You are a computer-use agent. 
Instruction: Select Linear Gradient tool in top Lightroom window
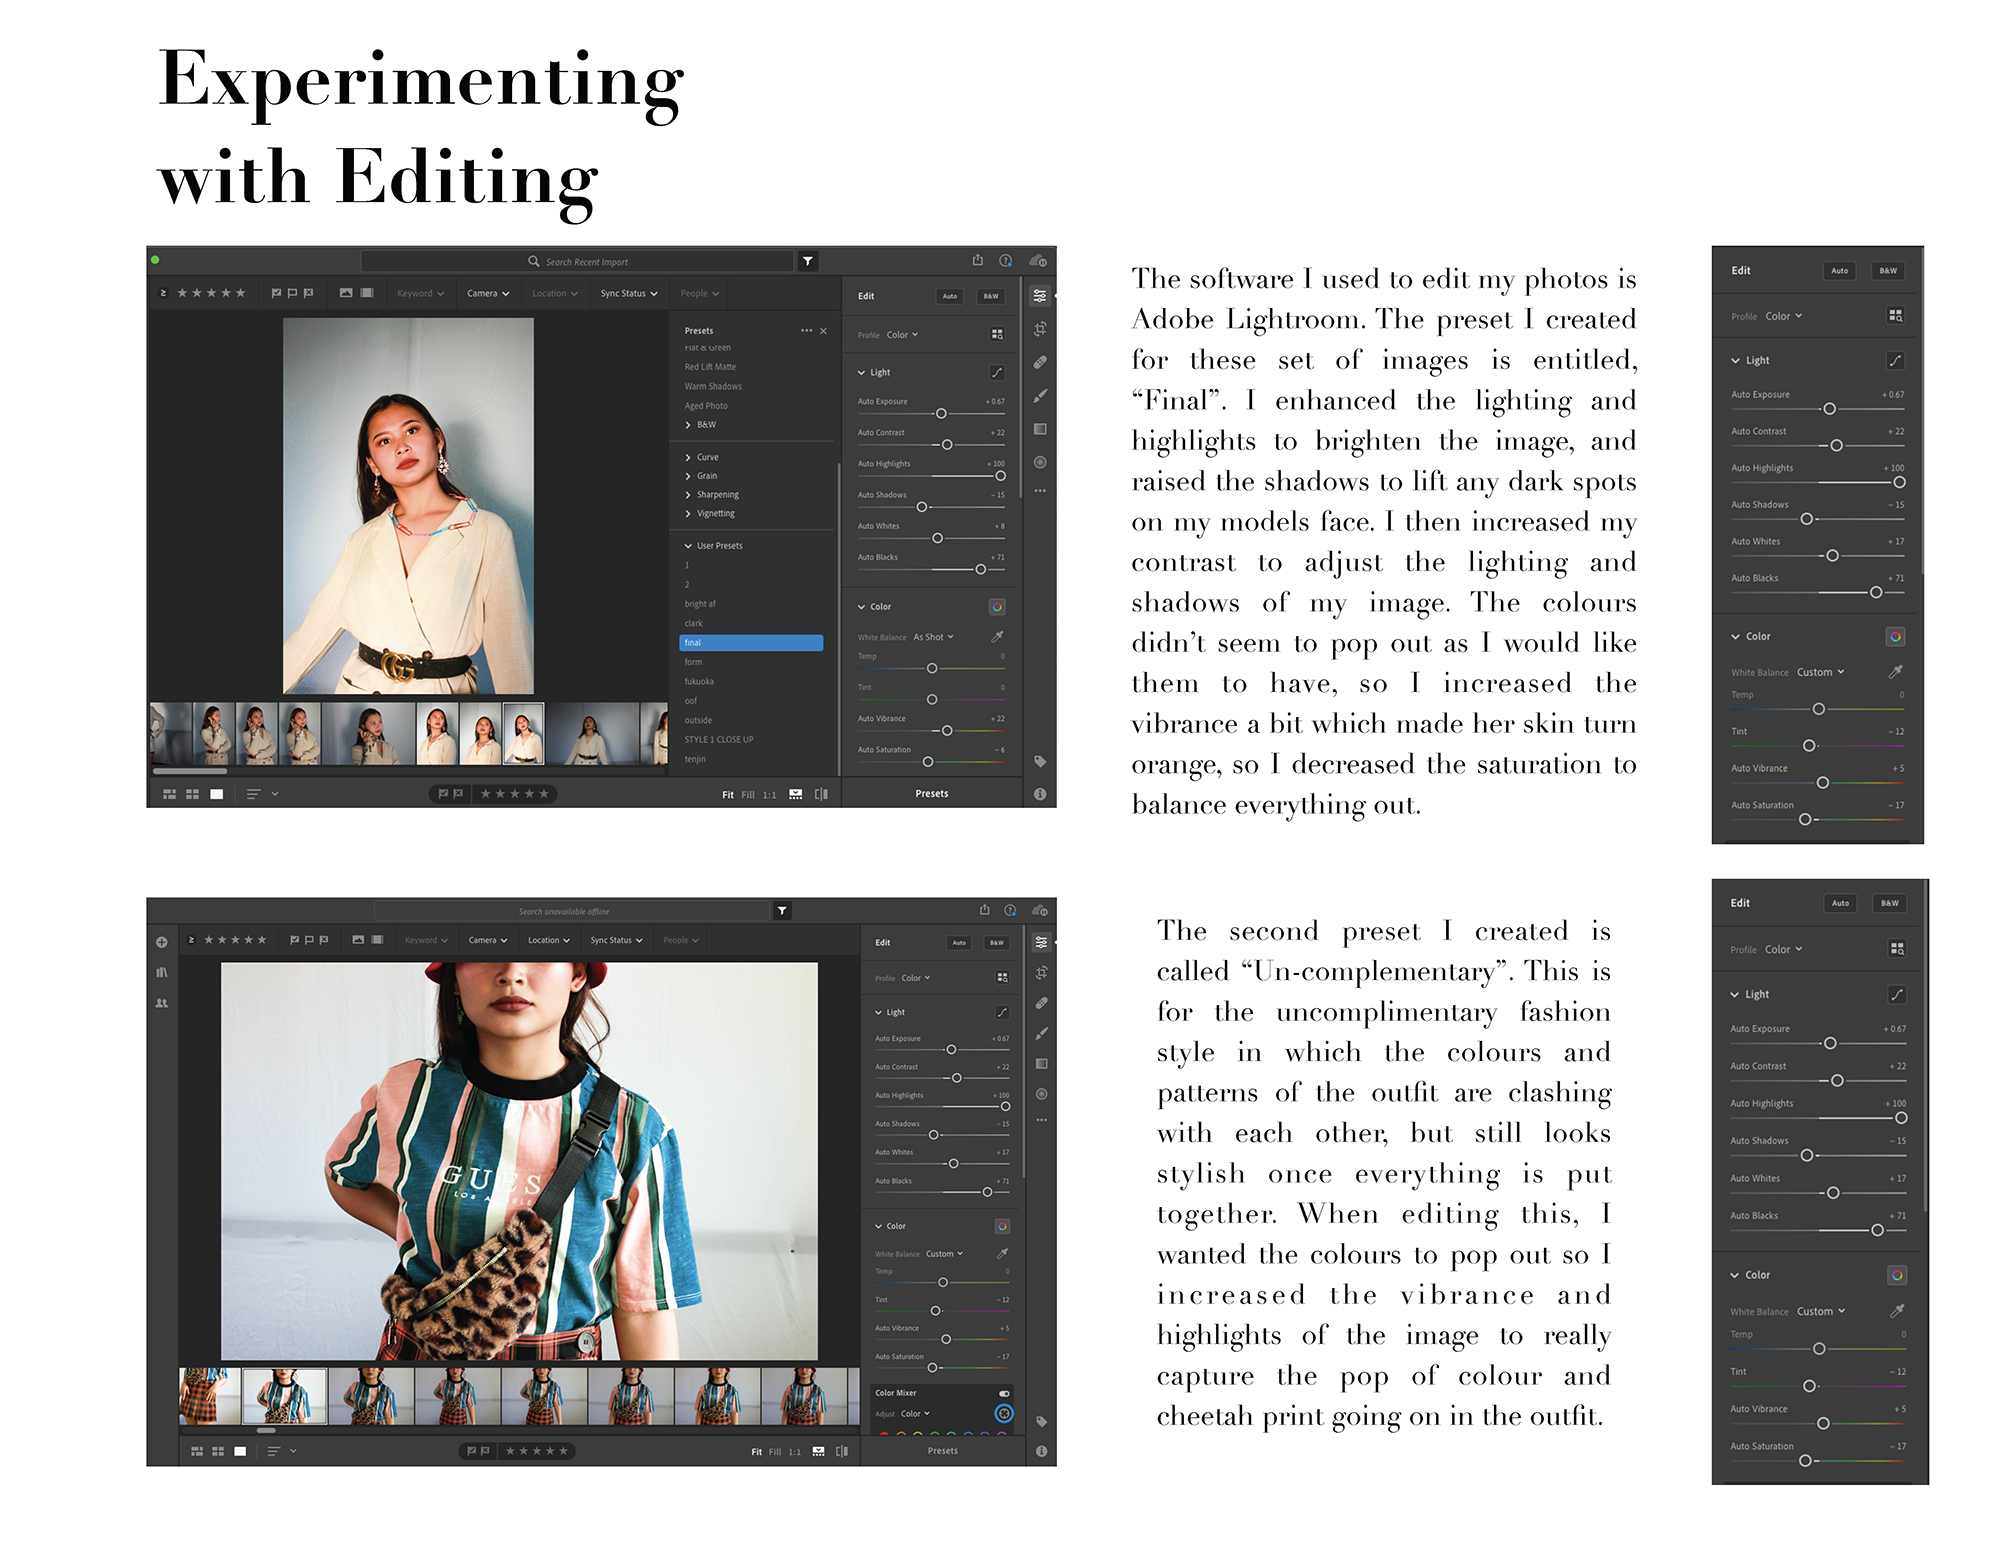[1040, 429]
